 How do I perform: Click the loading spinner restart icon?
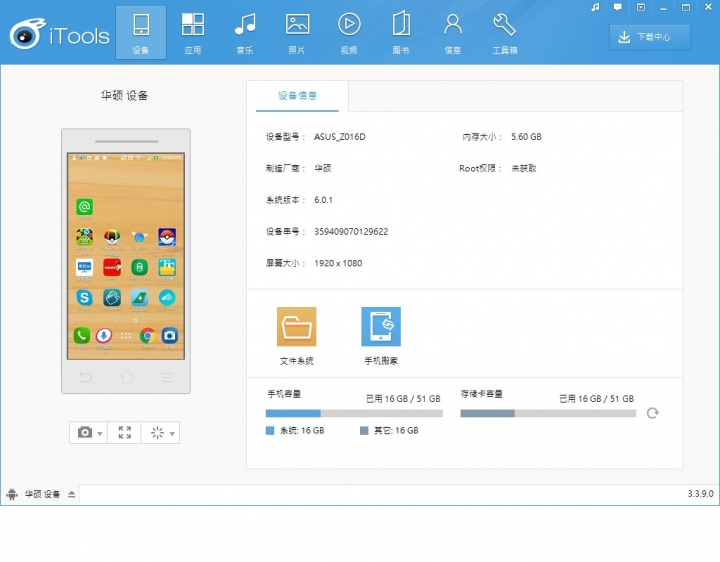(x=157, y=433)
